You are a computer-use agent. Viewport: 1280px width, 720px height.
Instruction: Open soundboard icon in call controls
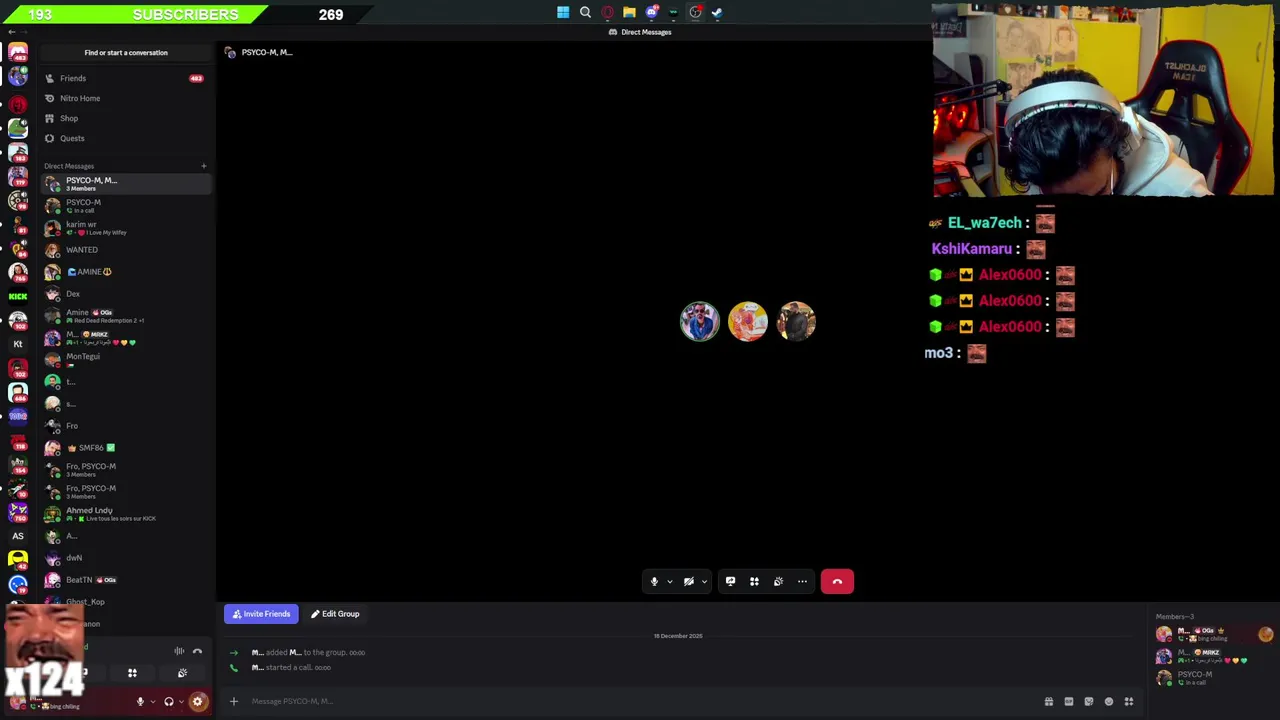click(778, 581)
